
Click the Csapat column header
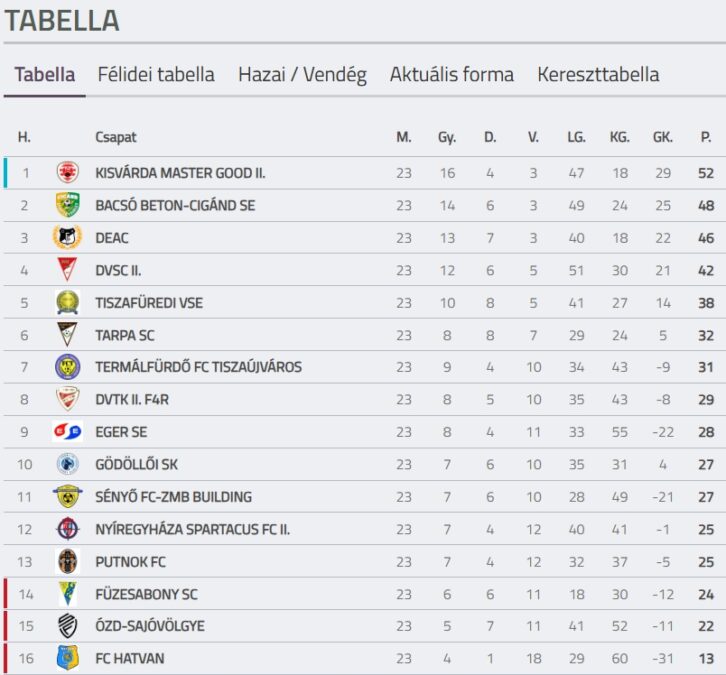pos(116,138)
